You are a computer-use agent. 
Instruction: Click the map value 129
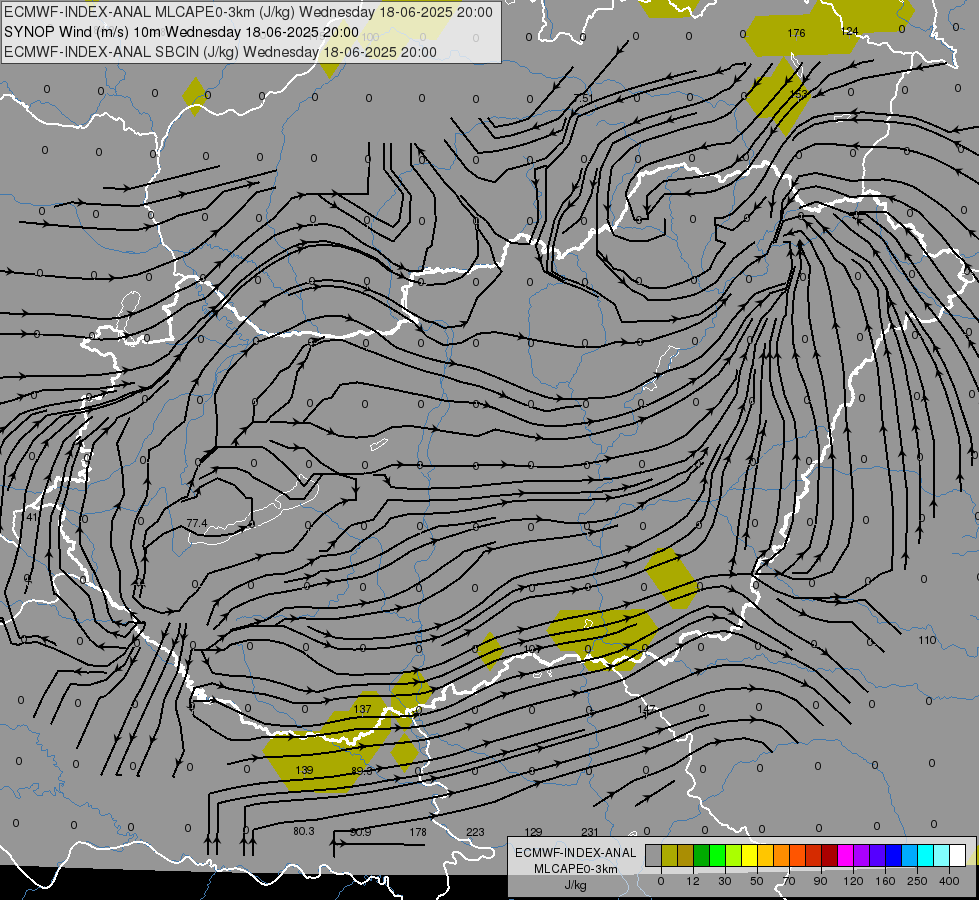click(x=533, y=832)
